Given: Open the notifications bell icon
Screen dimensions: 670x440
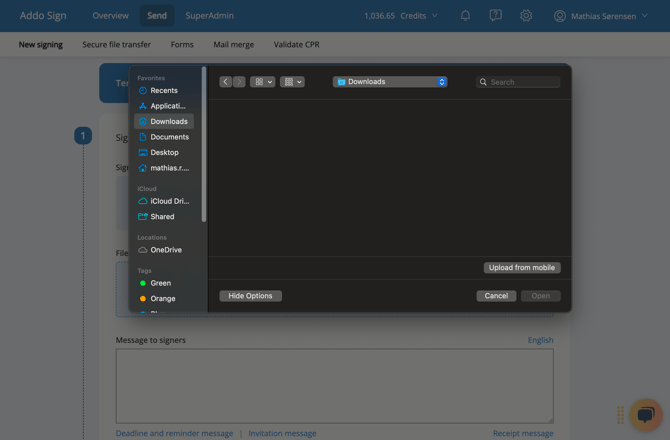Looking at the screenshot, I should [465, 16].
